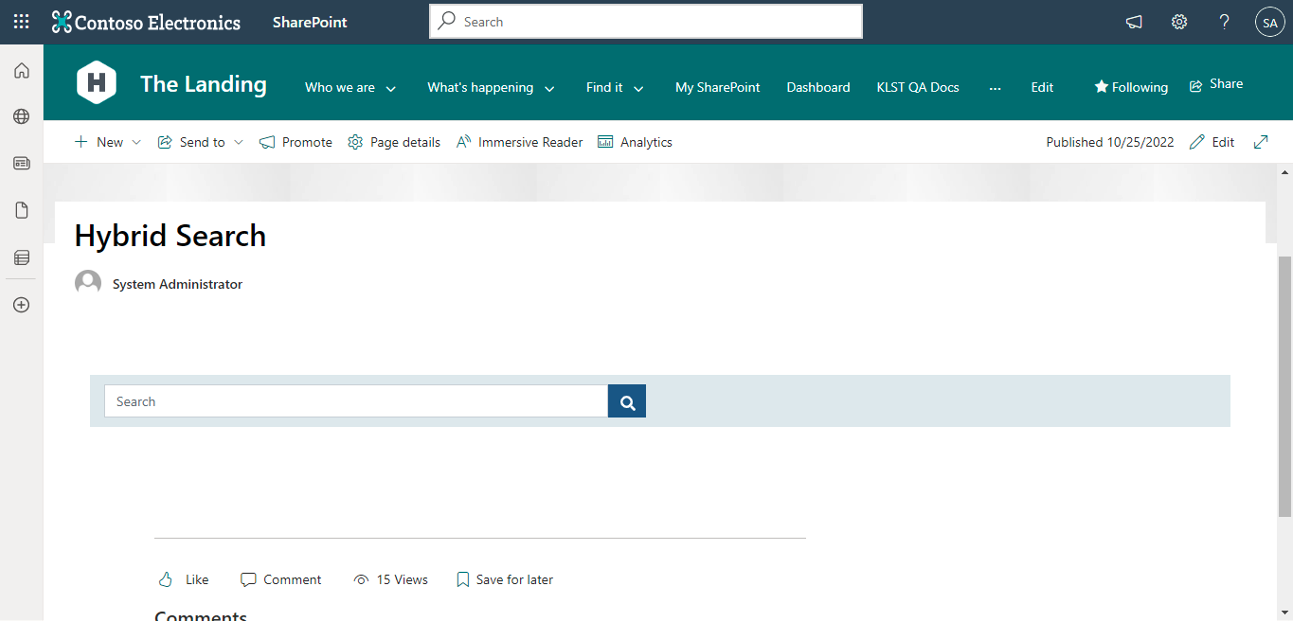Click Comment button below page
The width and height of the screenshot is (1293, 621).
click(x=281, y=580)
